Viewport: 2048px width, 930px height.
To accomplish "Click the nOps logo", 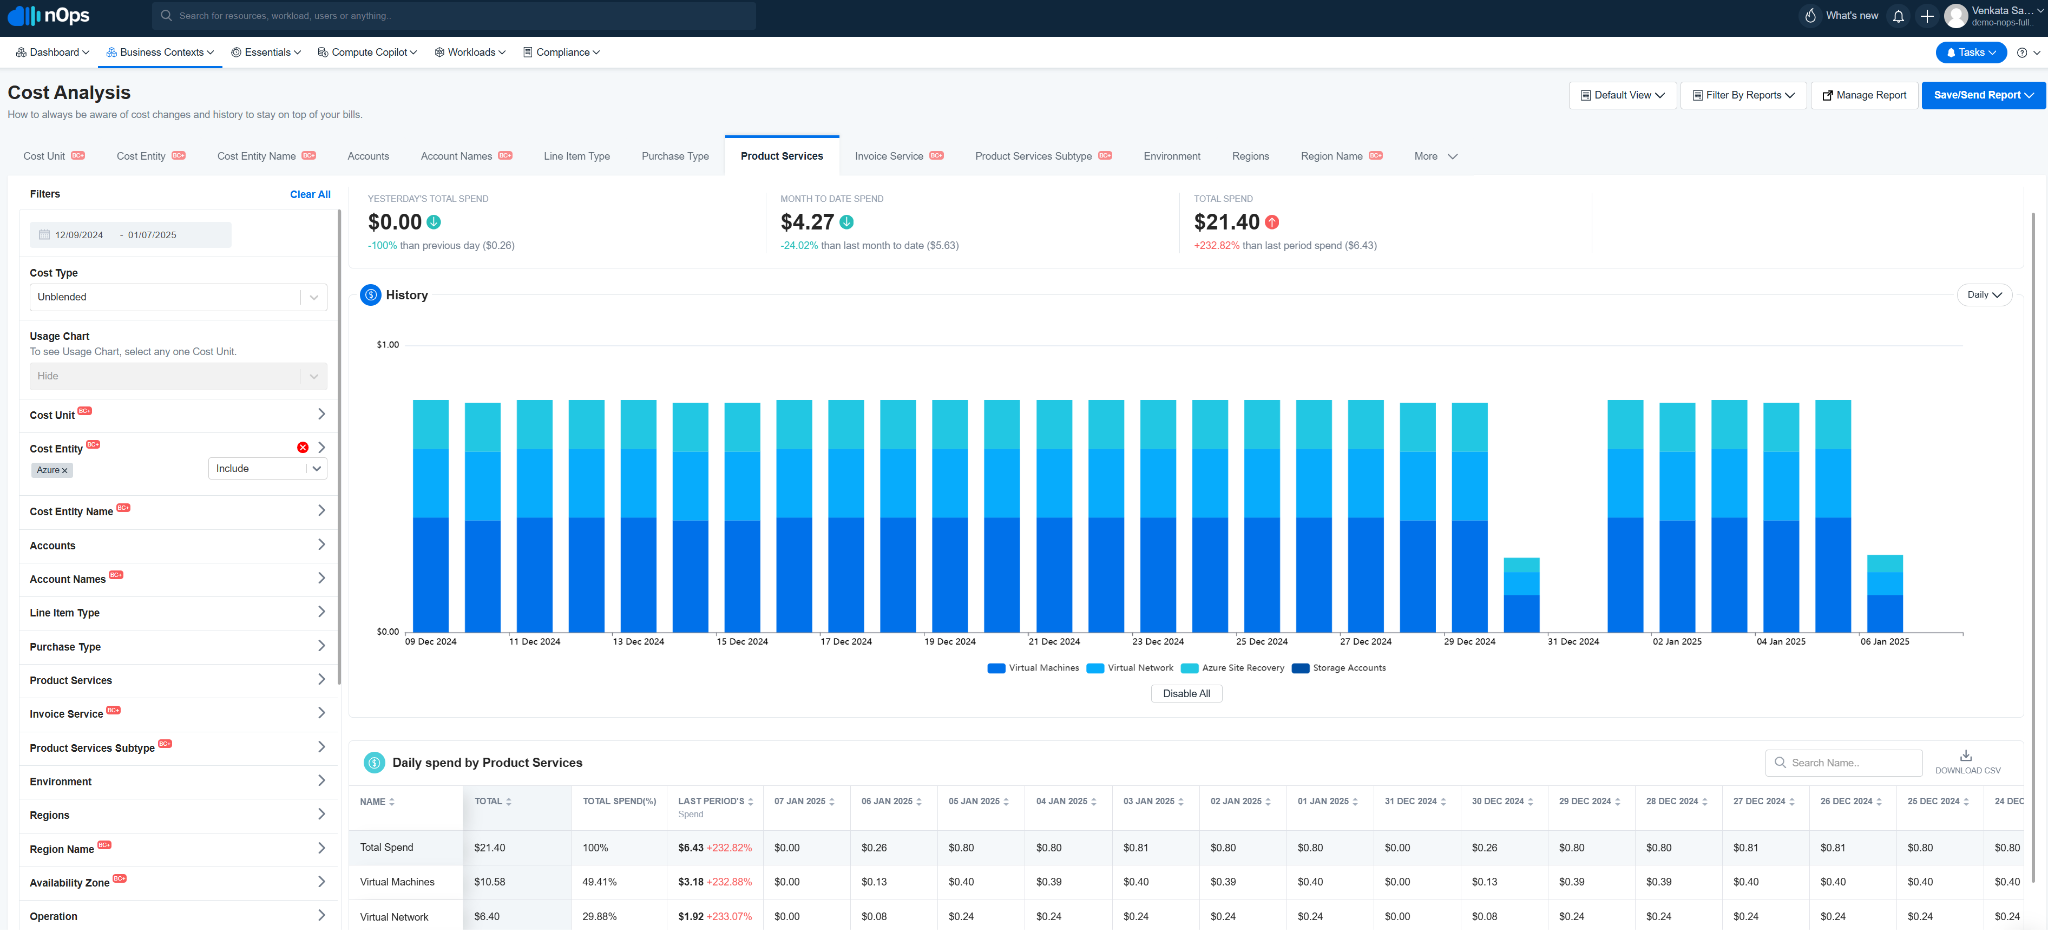I will (49, 16).
